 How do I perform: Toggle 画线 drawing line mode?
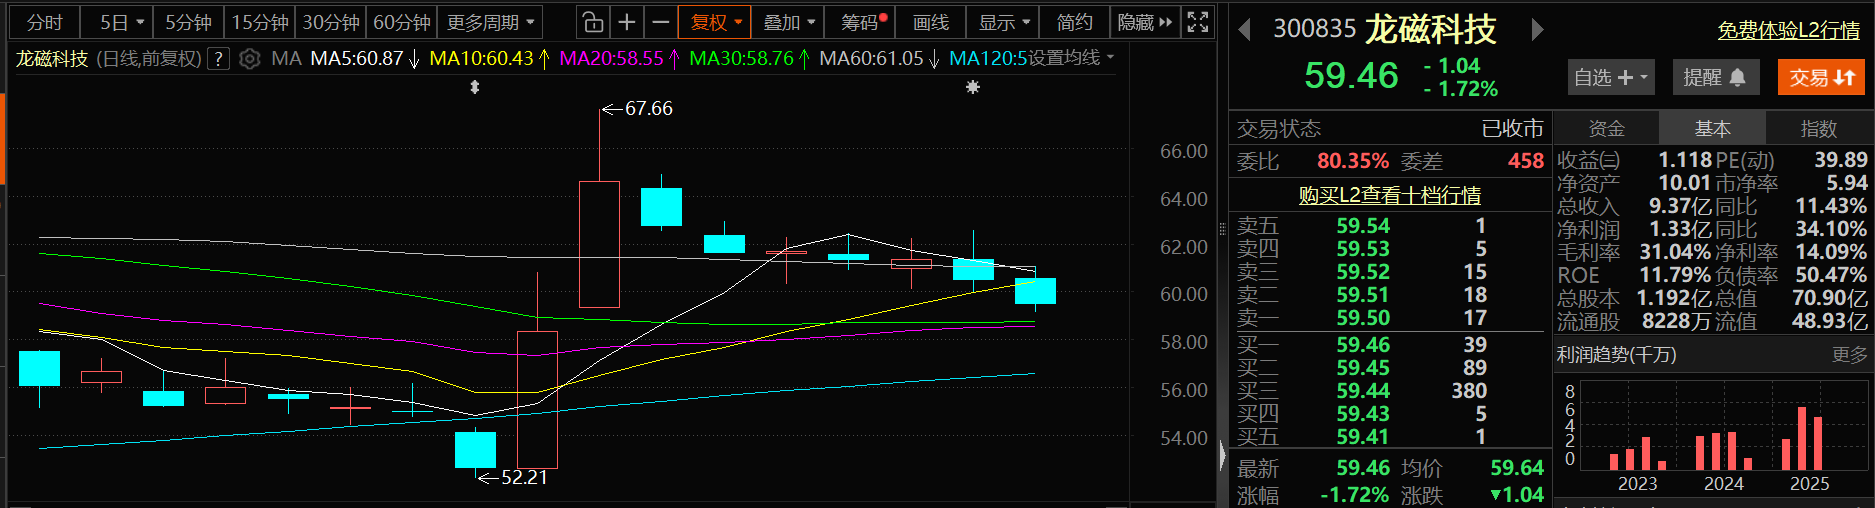[x=930, y=22]
